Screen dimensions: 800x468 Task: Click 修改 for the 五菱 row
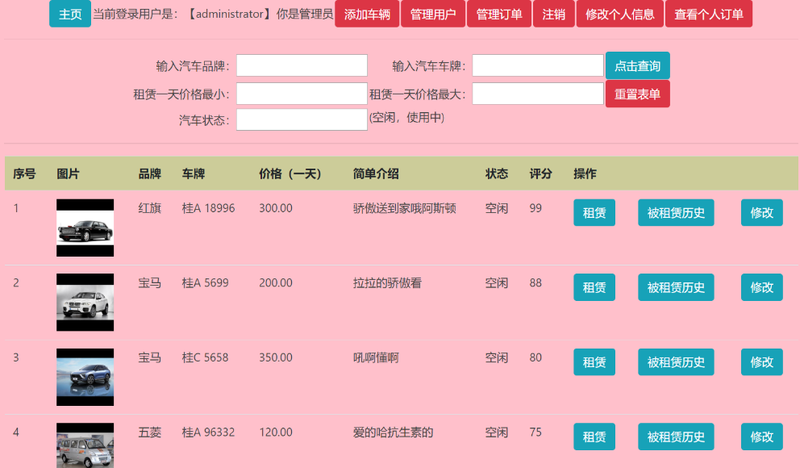(x=762, y=437)
